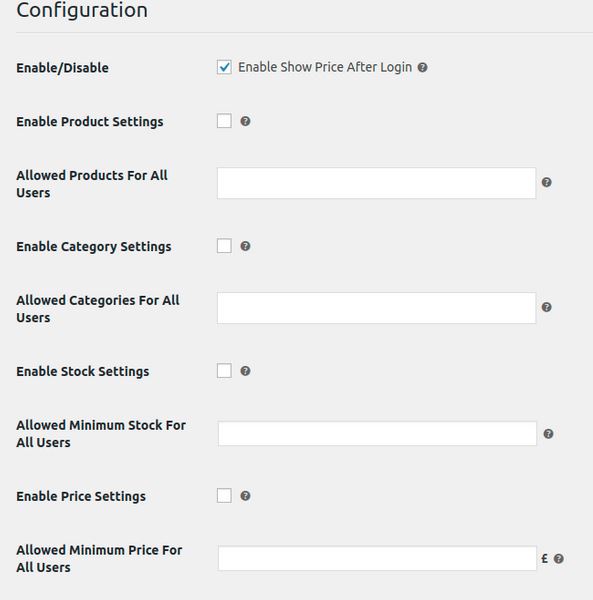Click the Enable Show Price After Login label

[x=325, y=67]
